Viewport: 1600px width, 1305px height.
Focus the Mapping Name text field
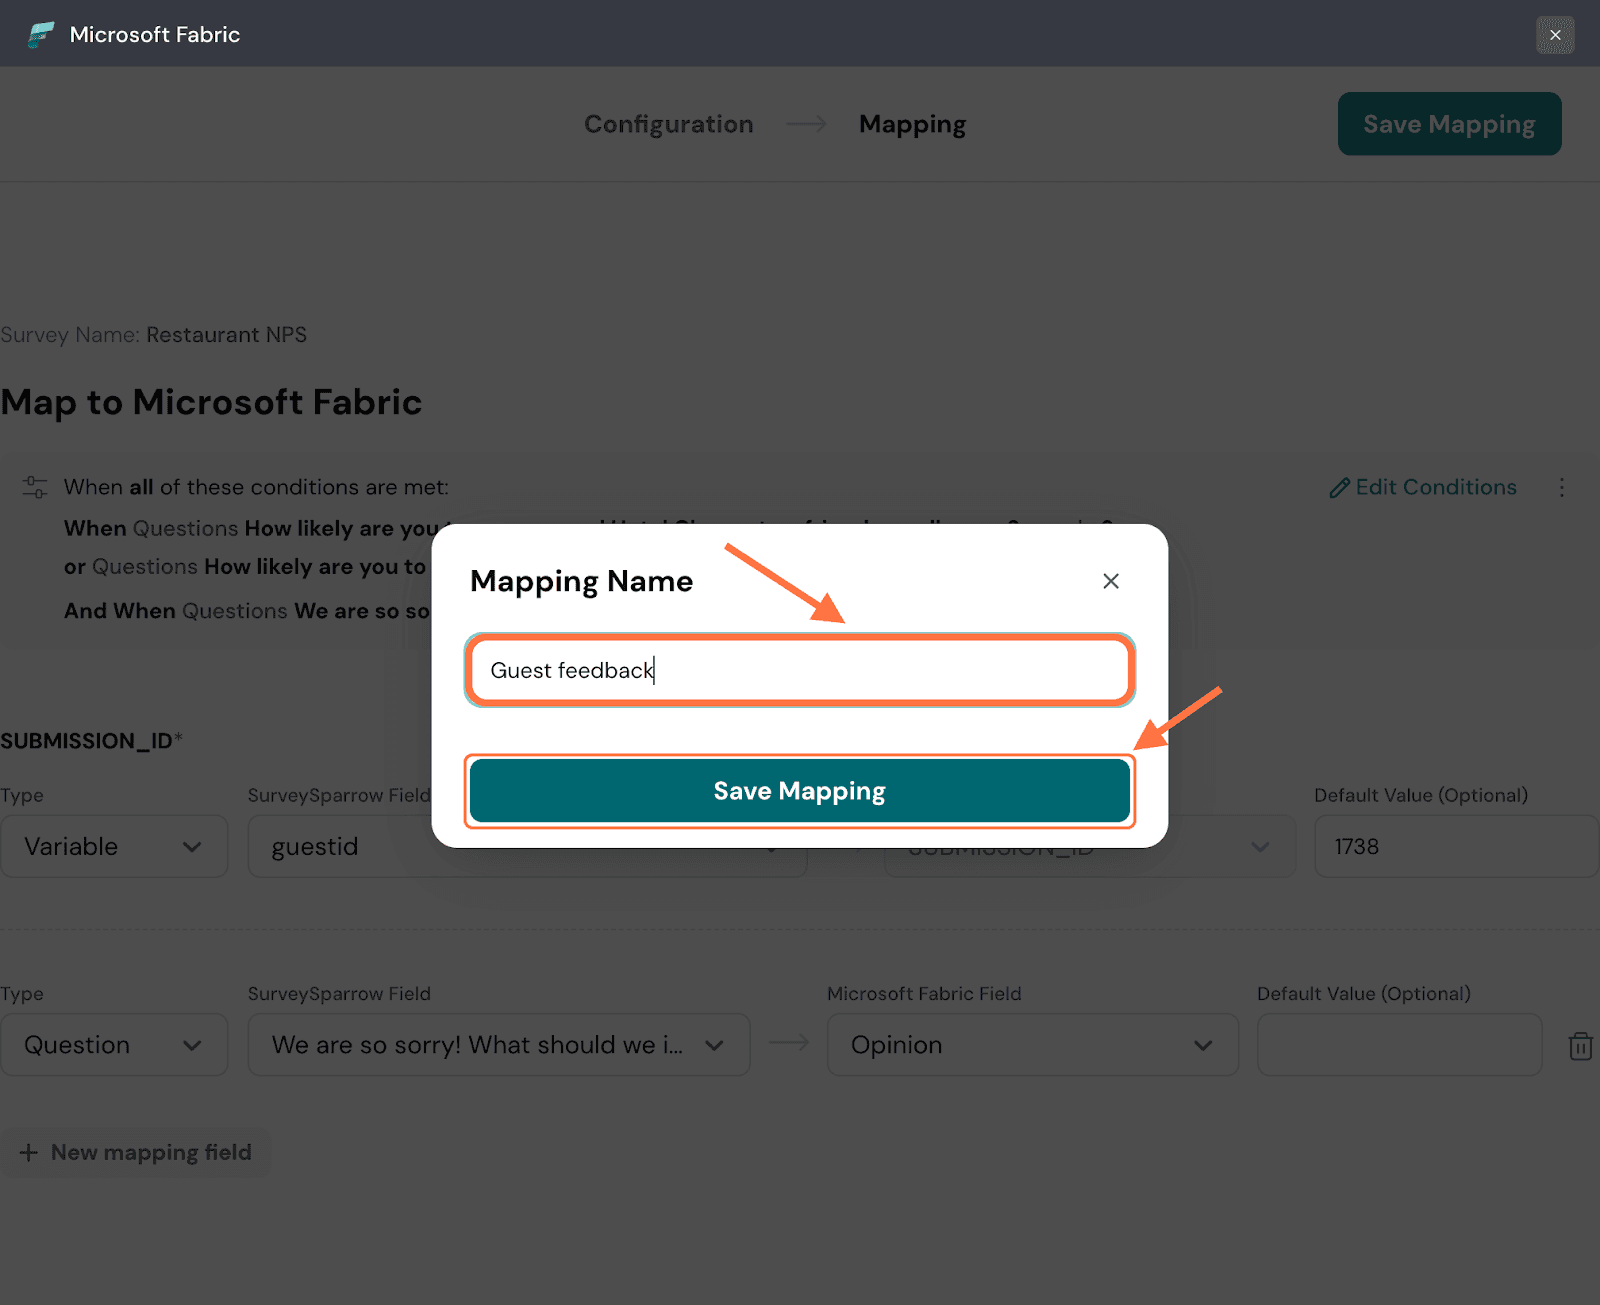[799, 670]
